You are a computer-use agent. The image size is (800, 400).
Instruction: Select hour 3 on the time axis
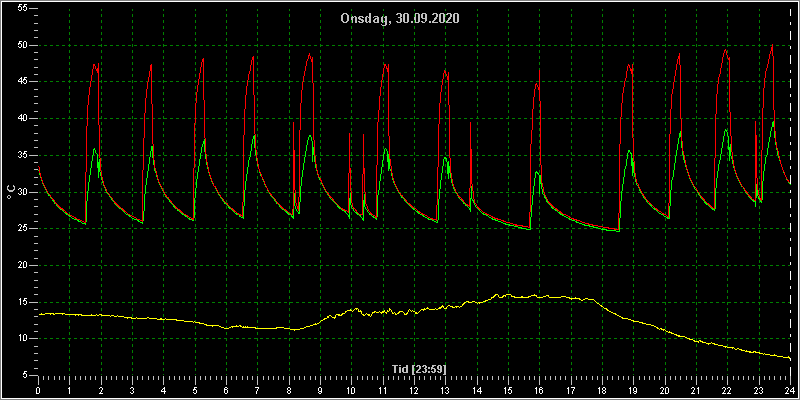coord(132,390)
